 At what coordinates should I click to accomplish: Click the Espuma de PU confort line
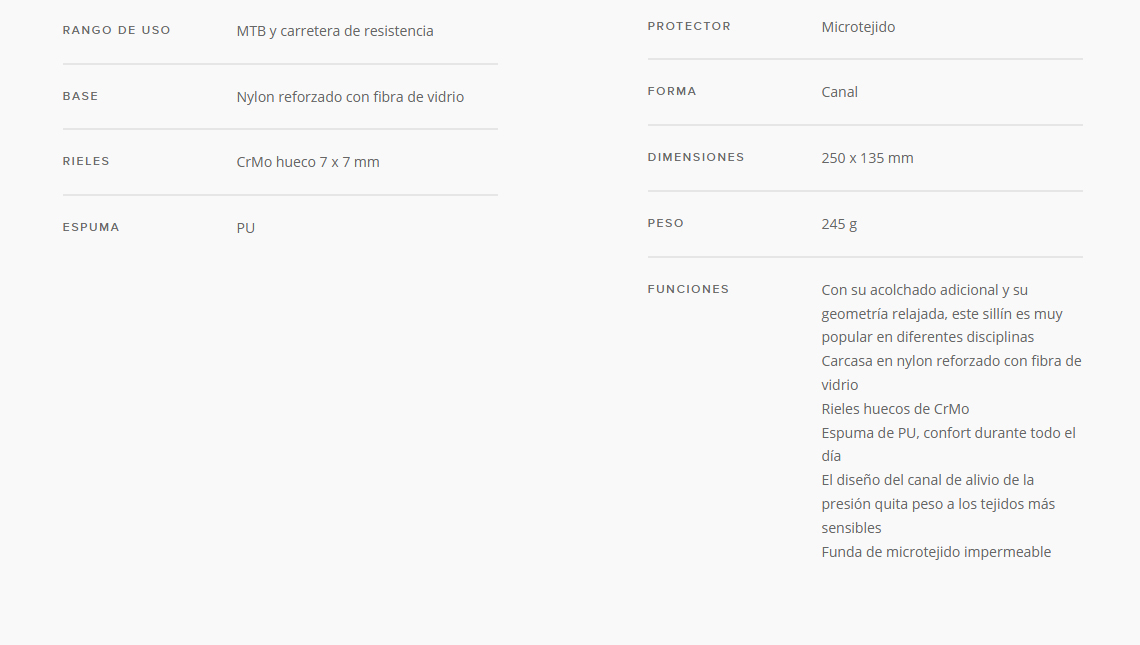[948, 444]
